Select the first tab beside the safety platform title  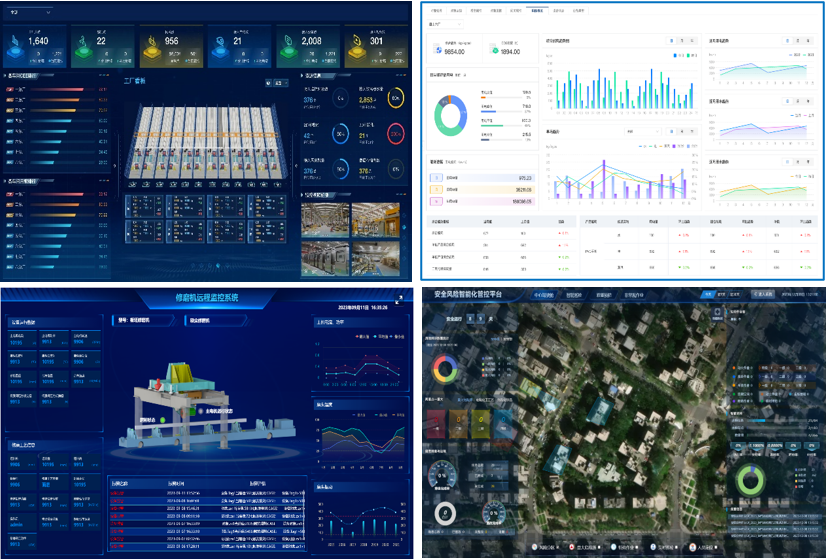point(545,296)
